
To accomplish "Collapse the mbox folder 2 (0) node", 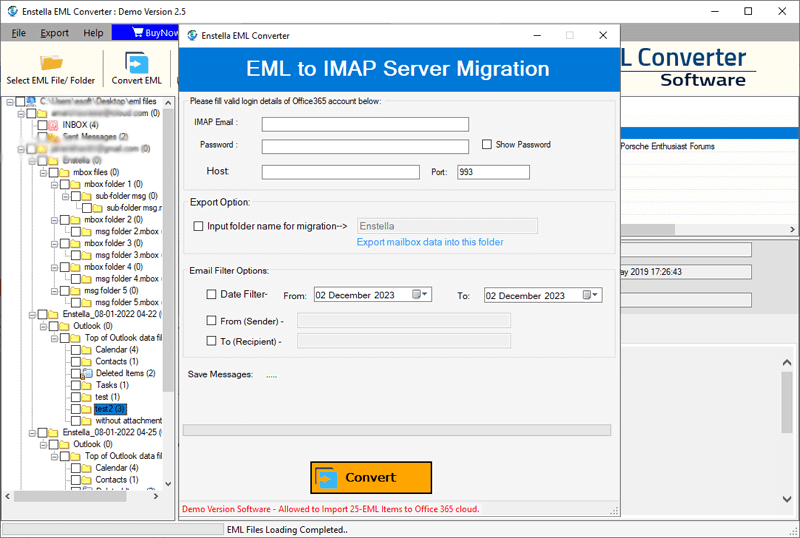I will 54,220.
